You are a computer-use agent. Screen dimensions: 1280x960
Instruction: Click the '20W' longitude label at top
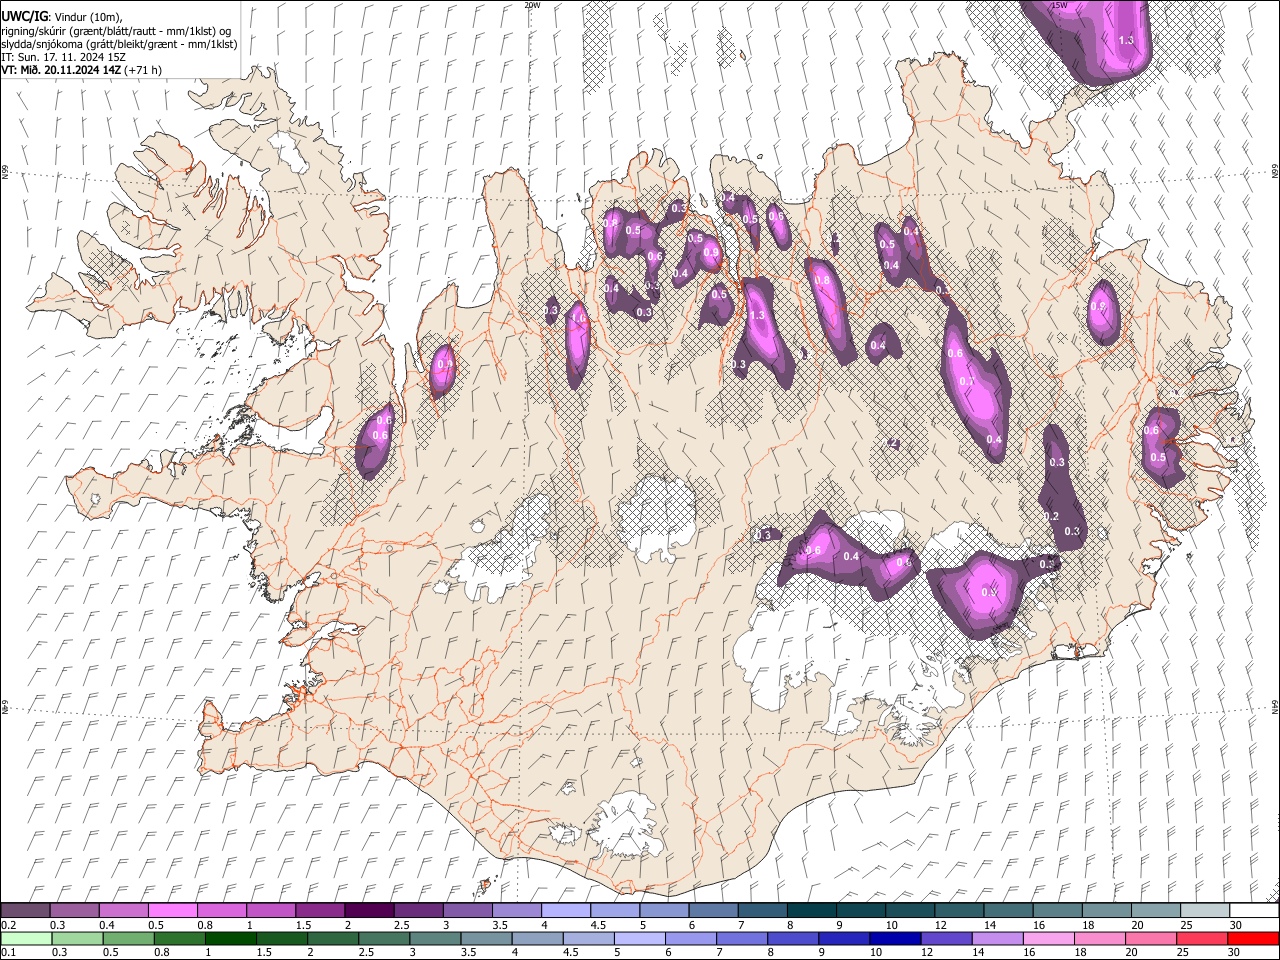533,5
